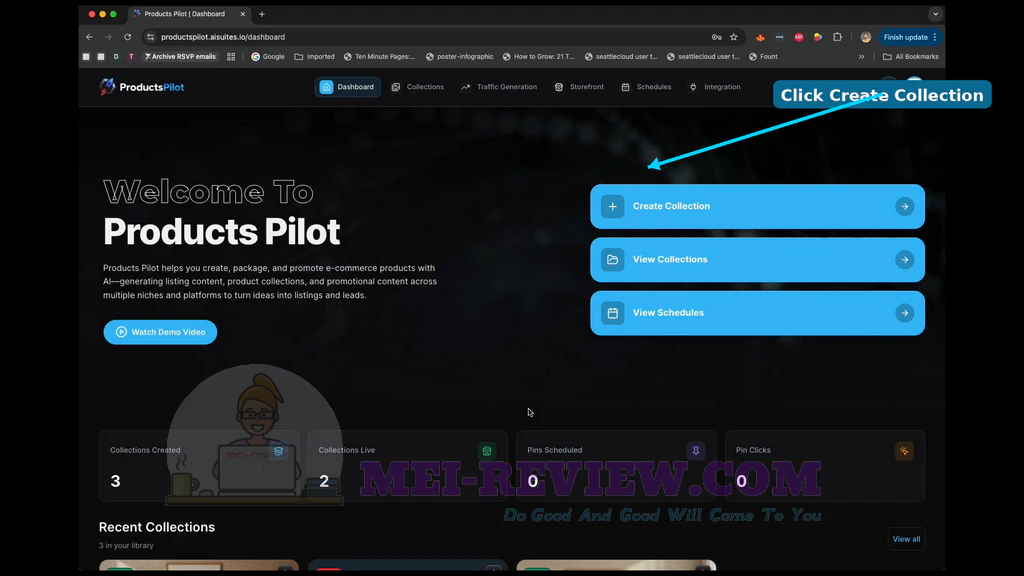Click the browser Back arrow
The image size is (1024, 576).
click(x=89, y=37)
